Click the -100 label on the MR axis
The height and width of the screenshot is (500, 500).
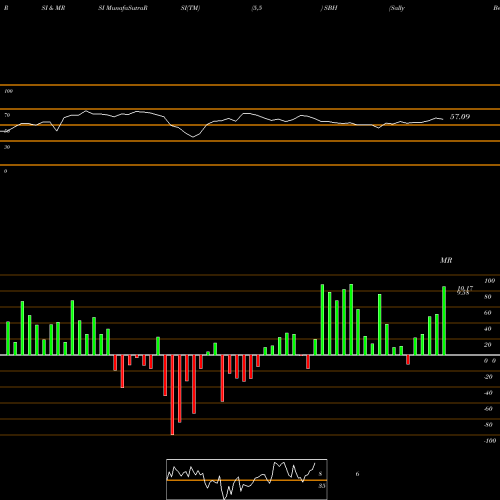tap(490, 441)
